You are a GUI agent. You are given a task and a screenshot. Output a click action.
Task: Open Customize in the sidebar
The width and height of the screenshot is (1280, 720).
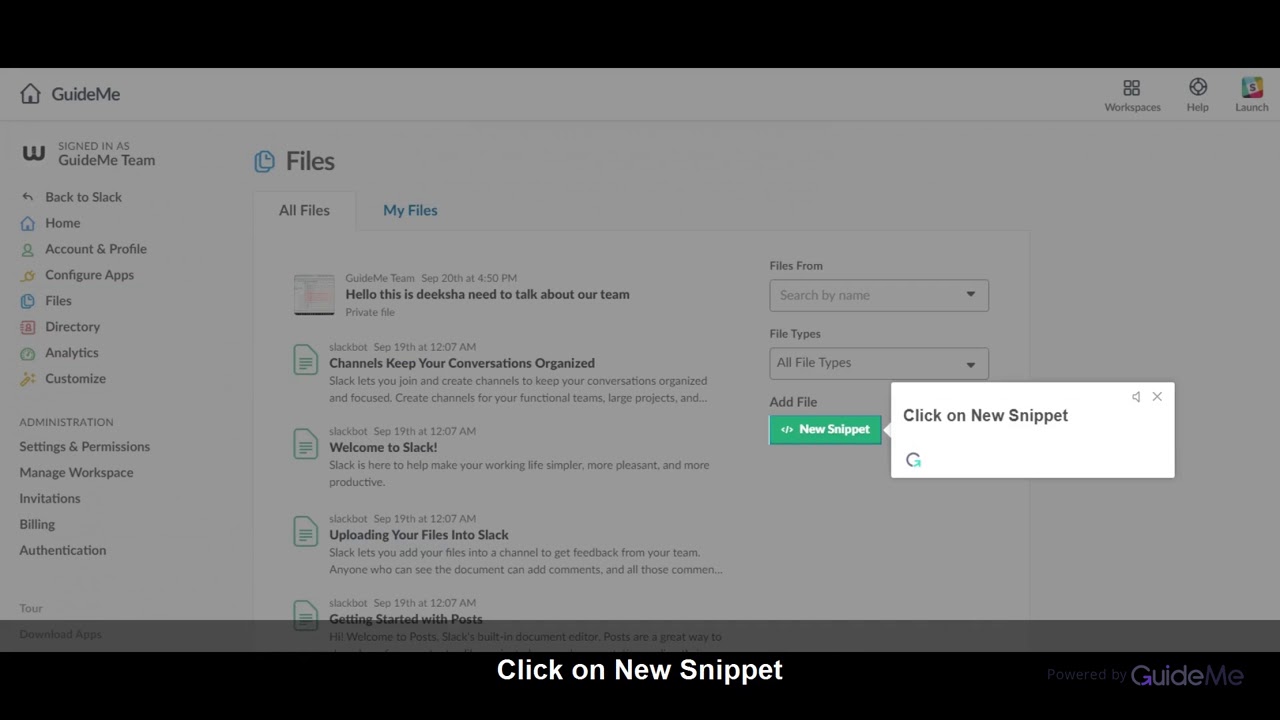(x=75, y=379)
